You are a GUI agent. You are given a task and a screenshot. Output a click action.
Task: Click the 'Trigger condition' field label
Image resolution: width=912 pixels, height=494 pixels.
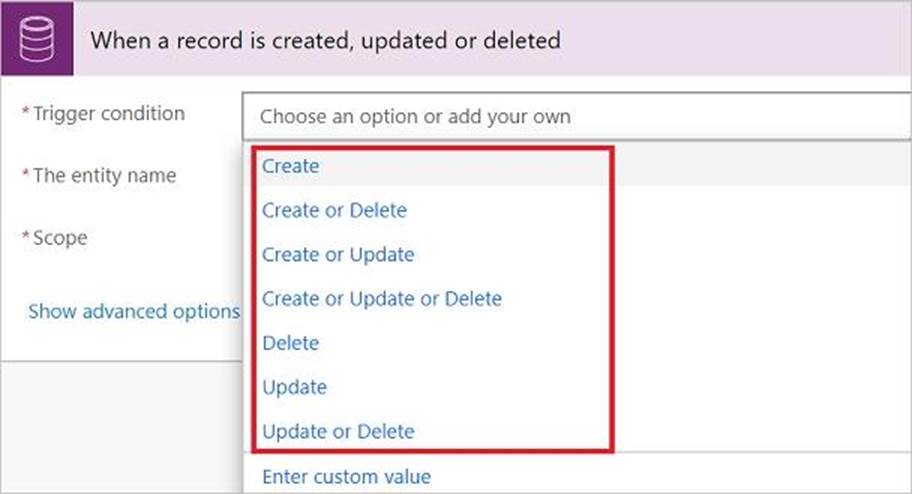tap(109, 114)
